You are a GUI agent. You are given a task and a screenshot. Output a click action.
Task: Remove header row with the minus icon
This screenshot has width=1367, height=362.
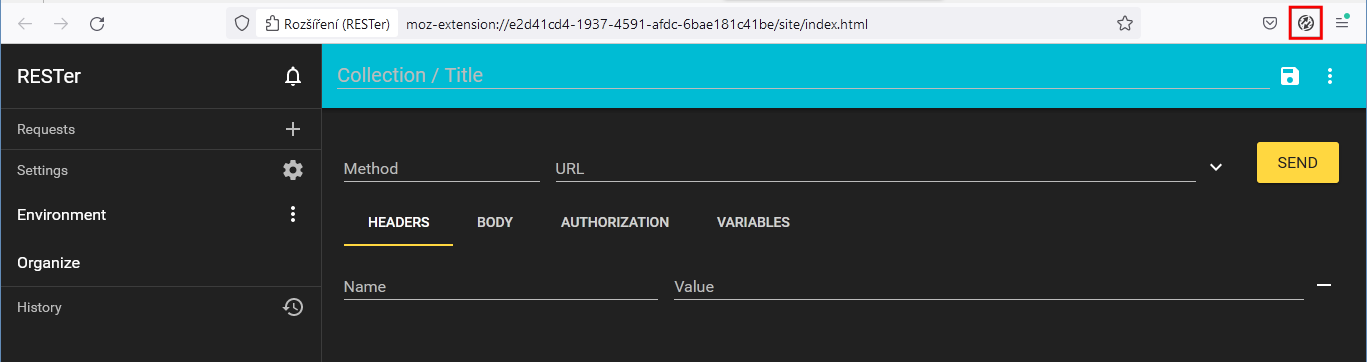pyautogui.click(x=1324, y=285)
